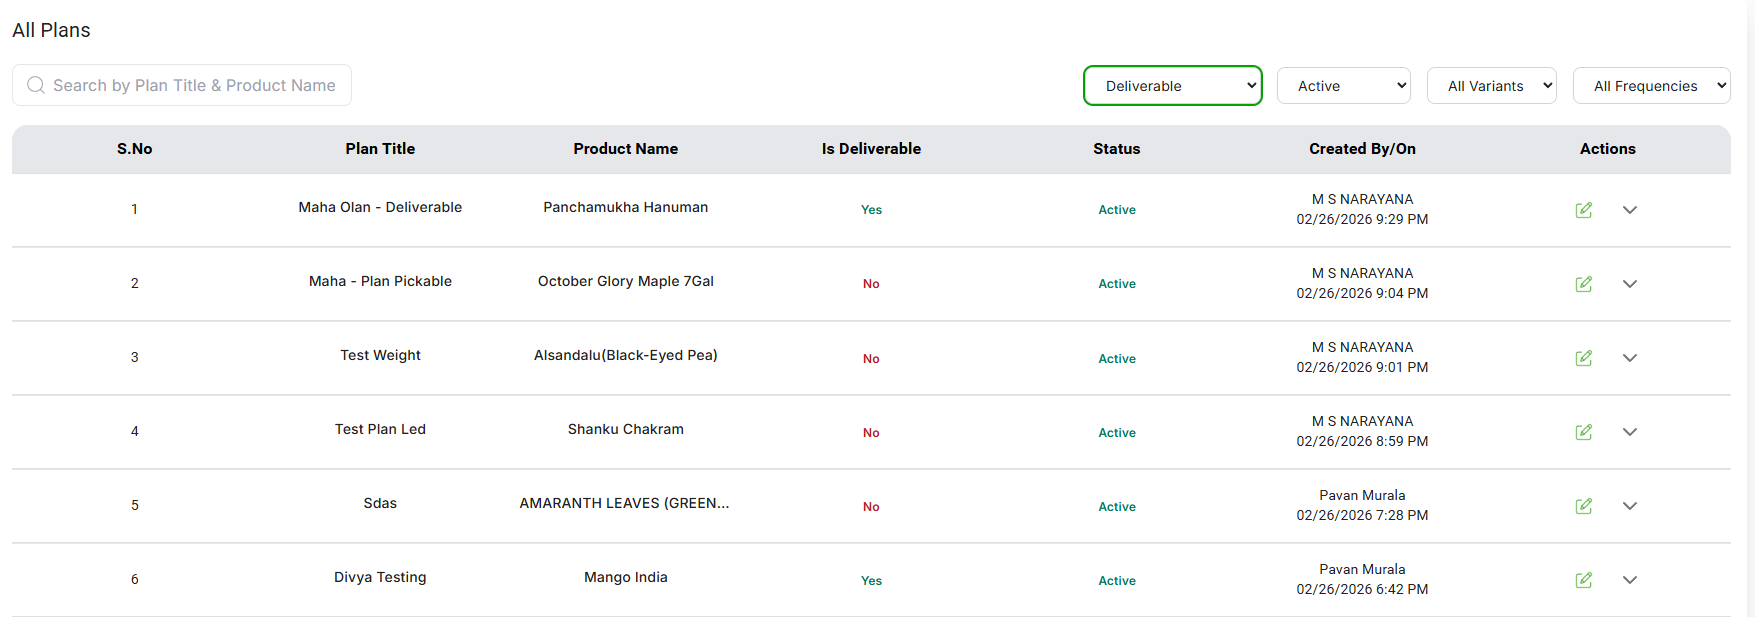Expand the Maha - Plan Pickable row

click(1629, 284)
